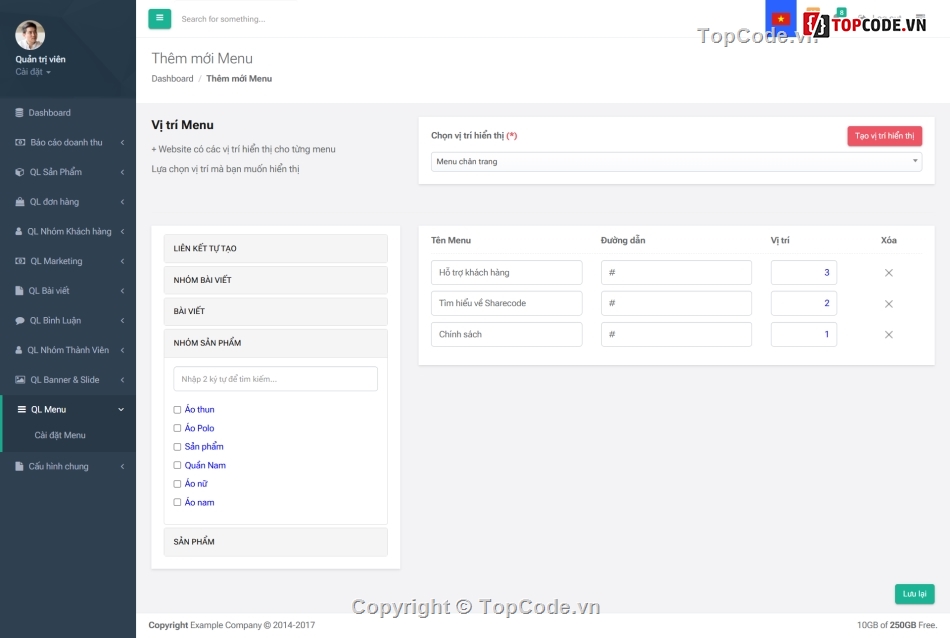This screenshot has width=950, height=638.
Task: Expand Báo cáo doanh thu chevron
Action: (x=122, y=142)
